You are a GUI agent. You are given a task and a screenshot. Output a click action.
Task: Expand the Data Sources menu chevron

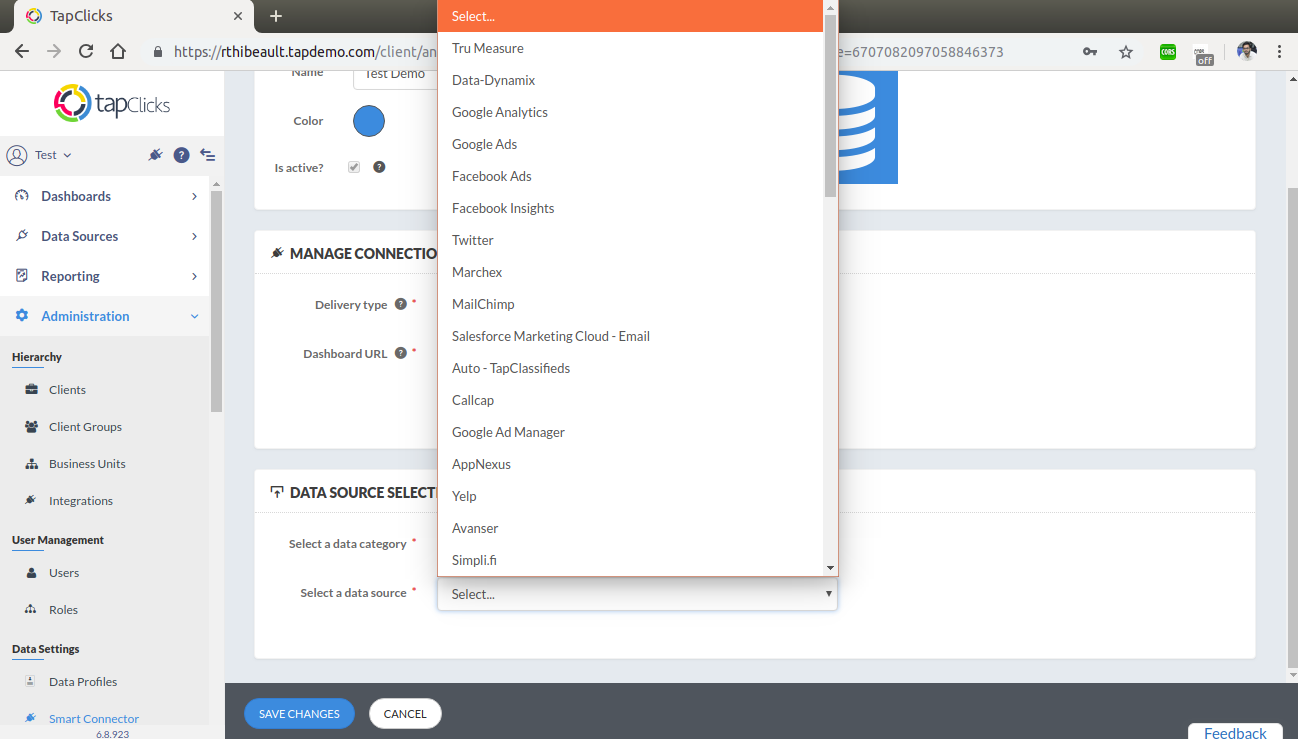click(194, 236)
